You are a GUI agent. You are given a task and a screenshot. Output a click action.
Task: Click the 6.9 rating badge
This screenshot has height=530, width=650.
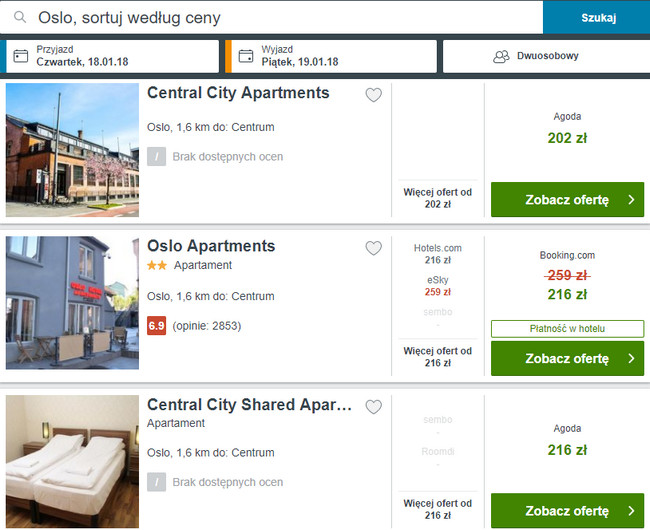pyautogui.click(x=157, y=326)
